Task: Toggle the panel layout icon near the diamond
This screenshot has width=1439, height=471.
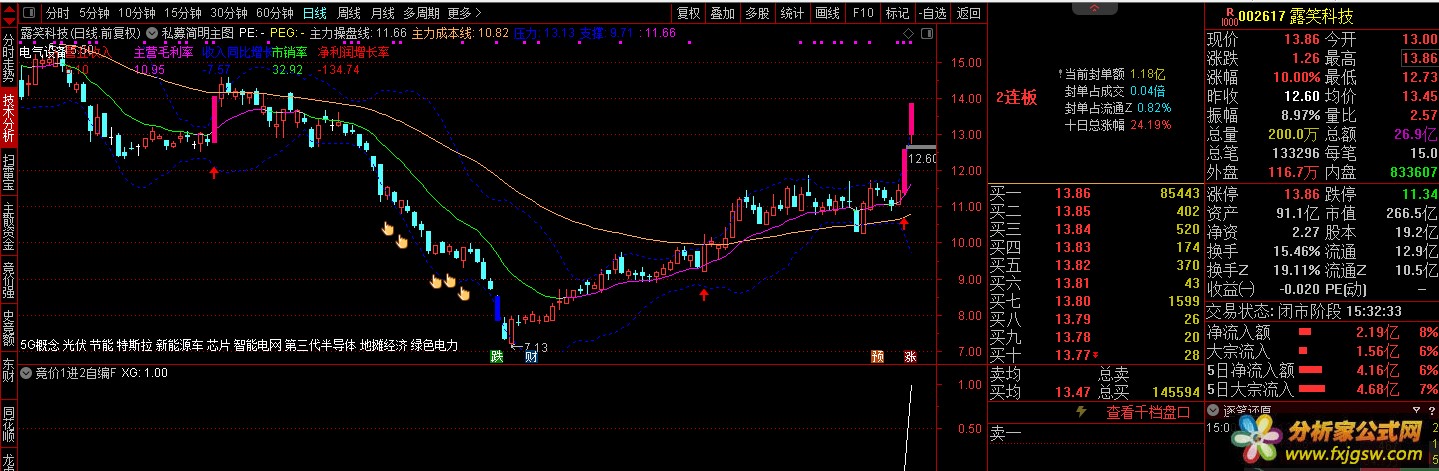Action: (x=927, y=34)
